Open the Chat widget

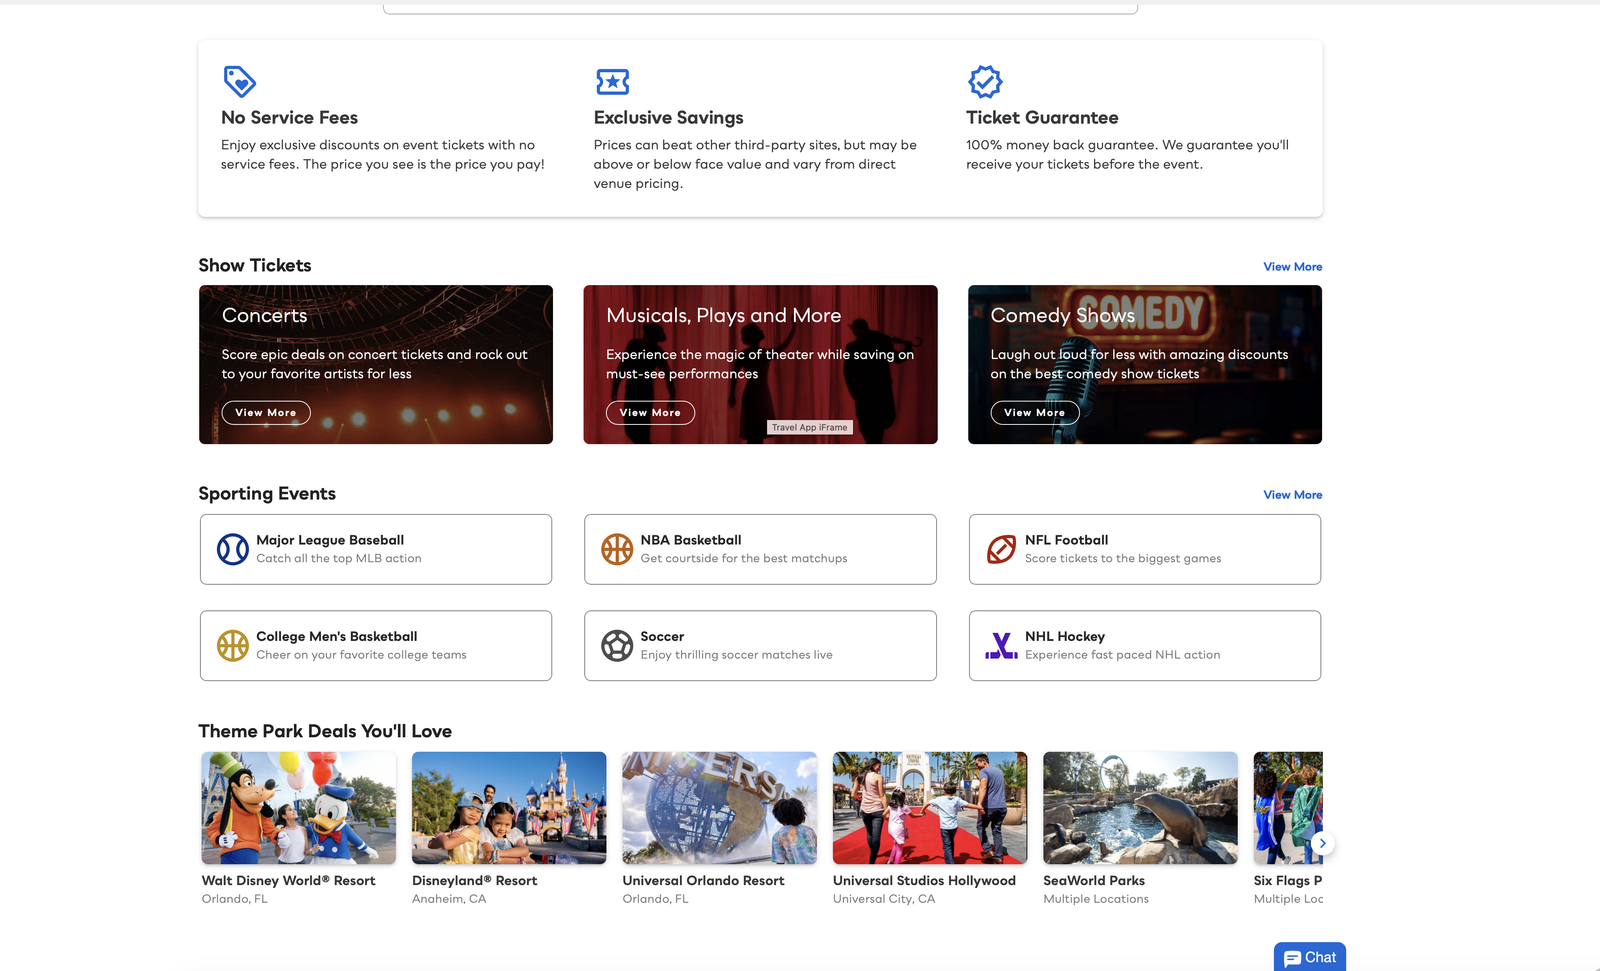click(1309, 957)
